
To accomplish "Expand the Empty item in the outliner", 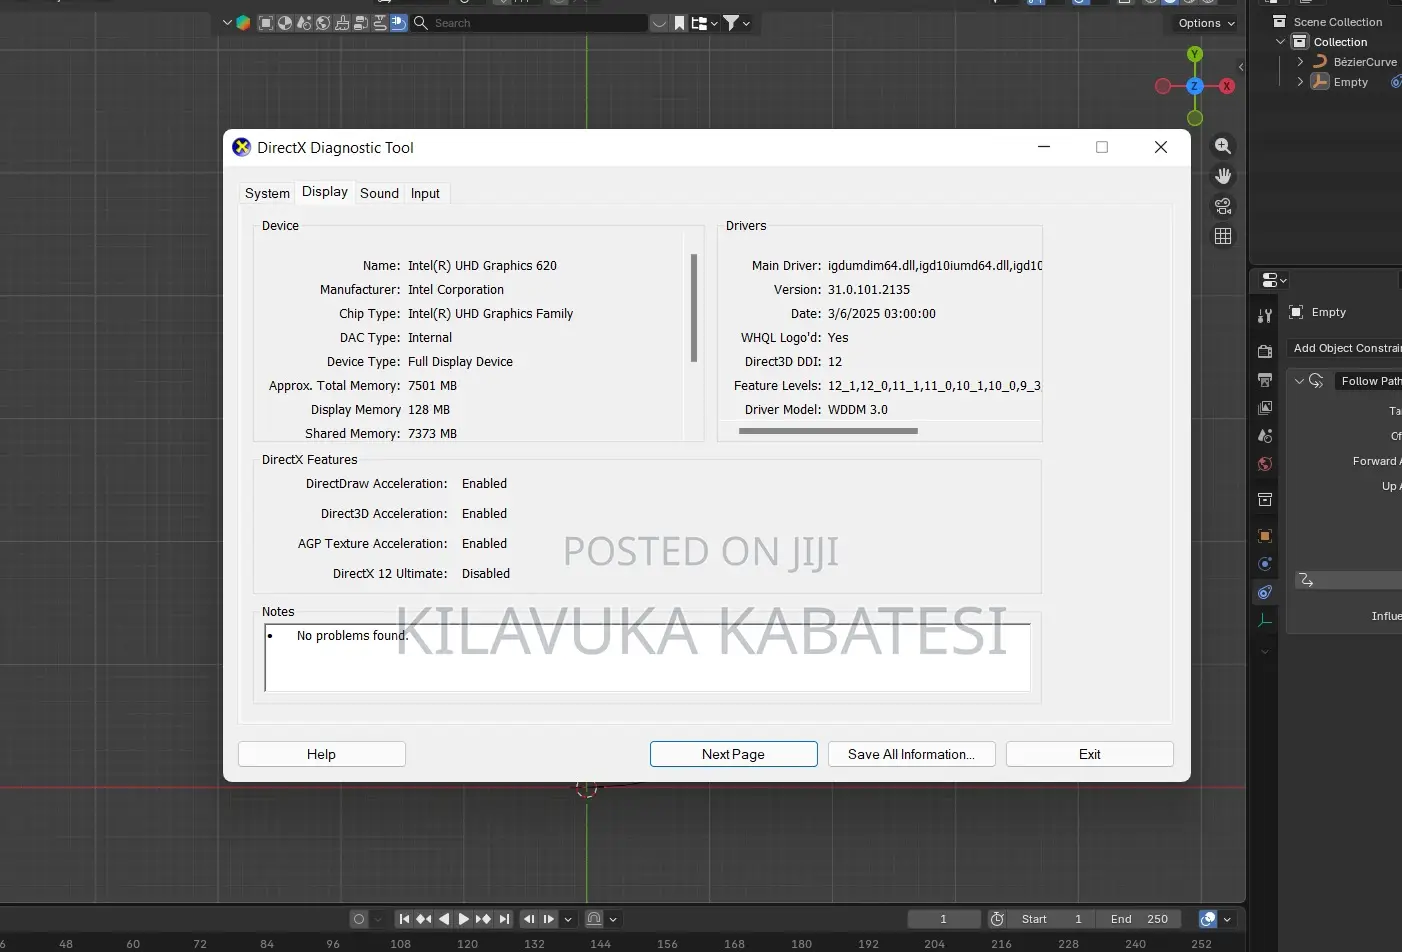I will click(x=1300, y=82).
